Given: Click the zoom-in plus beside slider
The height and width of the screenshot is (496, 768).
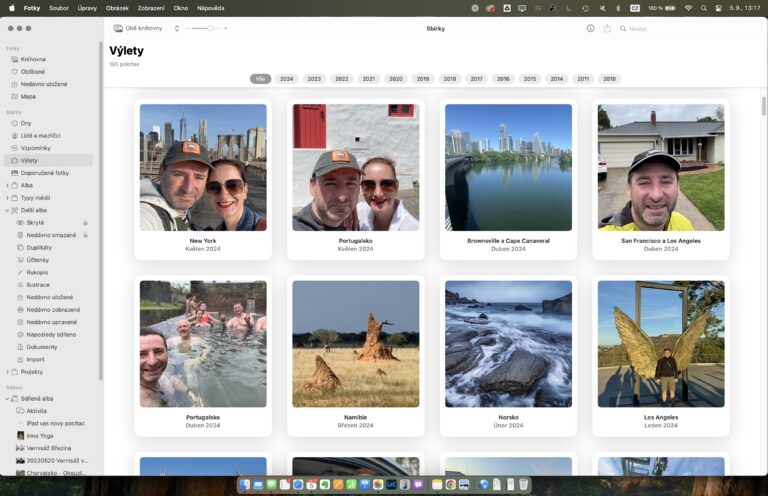Looking at the screenshot, I should 225,28.
